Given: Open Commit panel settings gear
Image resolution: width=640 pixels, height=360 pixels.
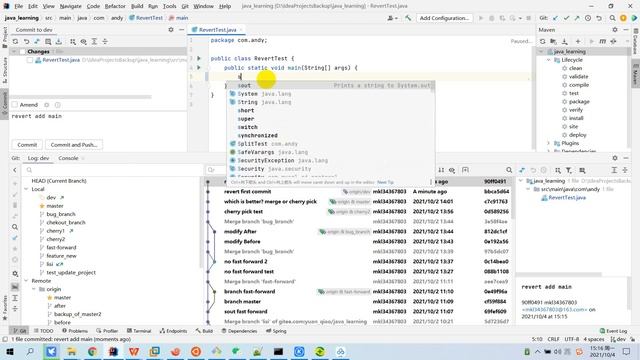Looking at the screenshot, I should pos(171,30).
